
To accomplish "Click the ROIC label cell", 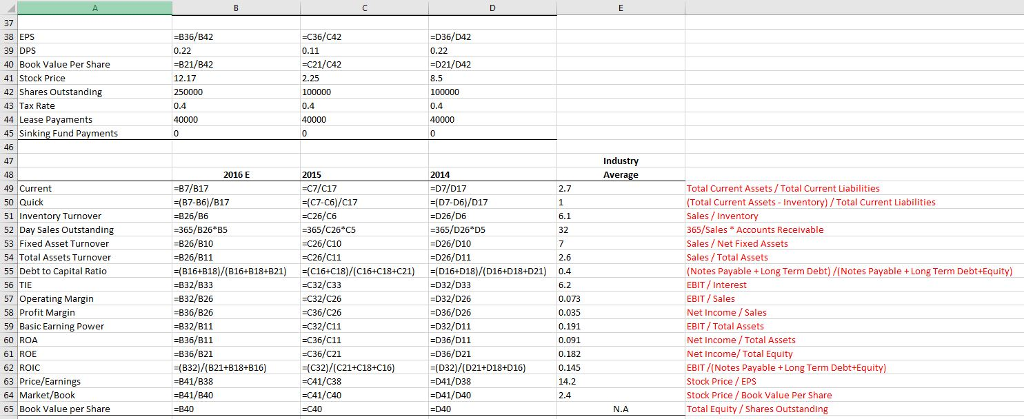I will 95,367.
